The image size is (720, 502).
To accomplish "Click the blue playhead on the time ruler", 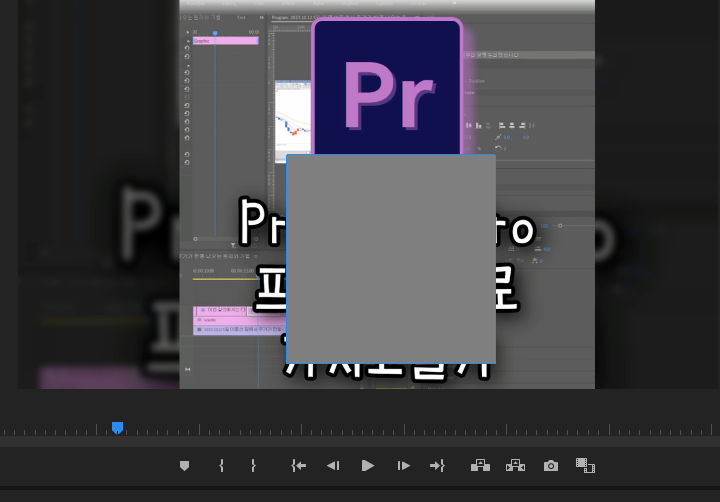I will pos(118,428).
